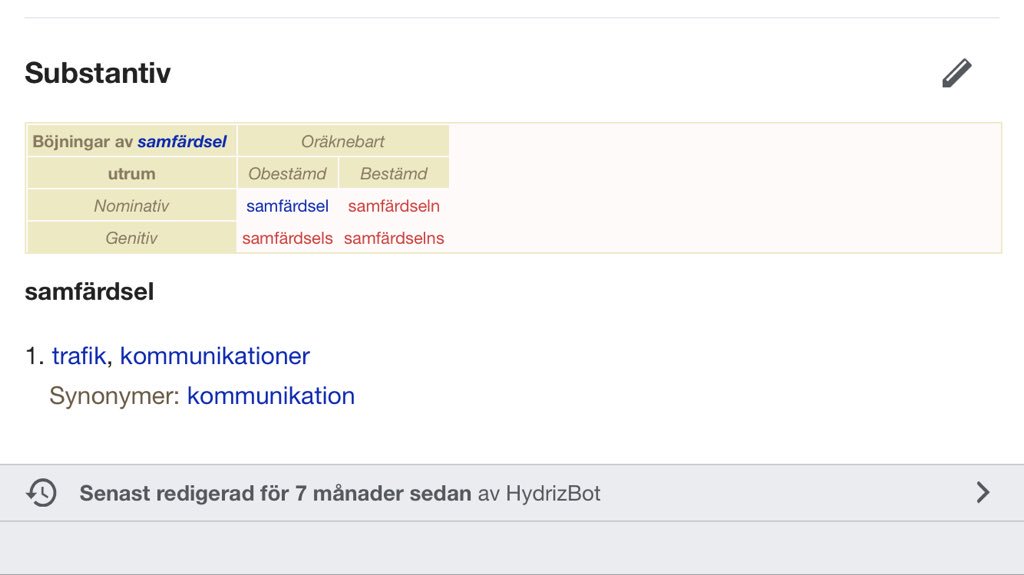The image size is (1024, 575).
Task: Follow the trafik definition link
Action: [x=79, y=356]
